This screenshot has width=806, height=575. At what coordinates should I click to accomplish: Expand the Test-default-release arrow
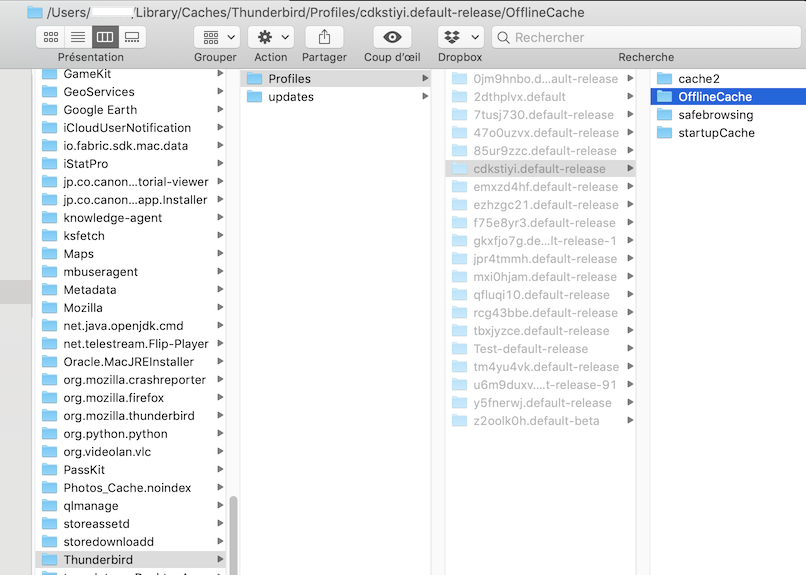(x=630, y=348)
